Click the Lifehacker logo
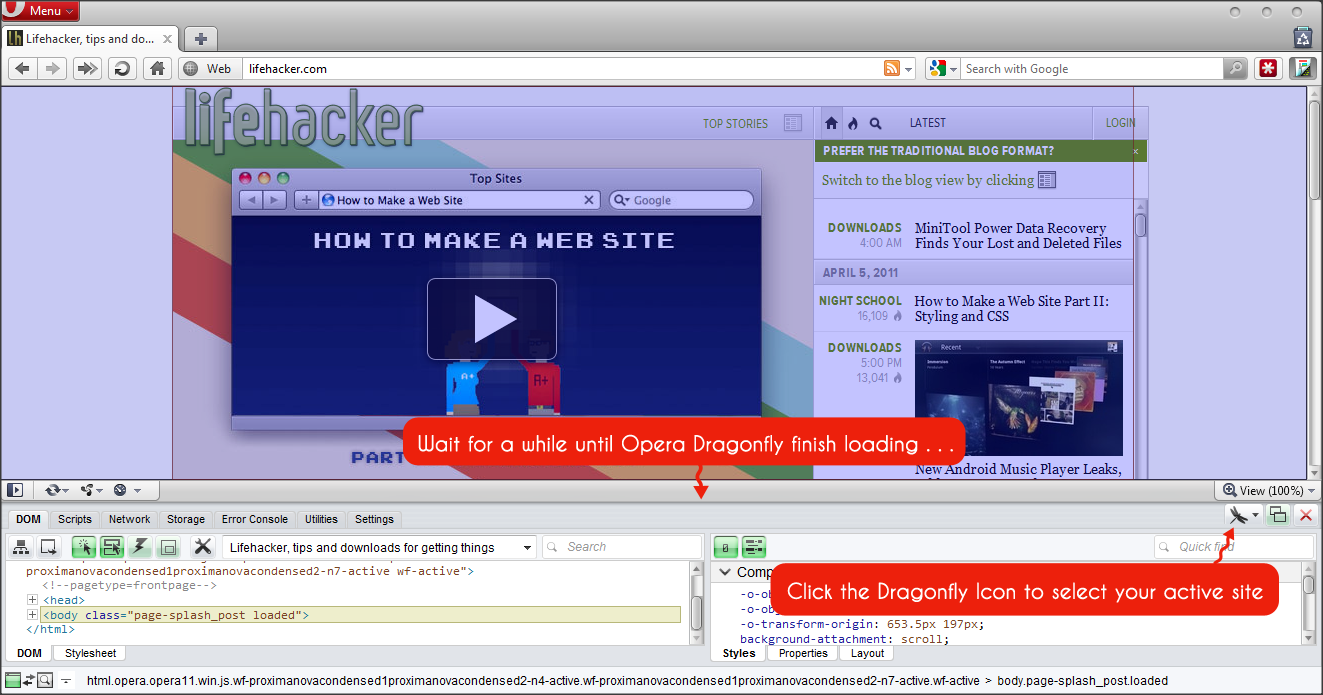Screen dimensions: 1323x695 coord(304,122)
